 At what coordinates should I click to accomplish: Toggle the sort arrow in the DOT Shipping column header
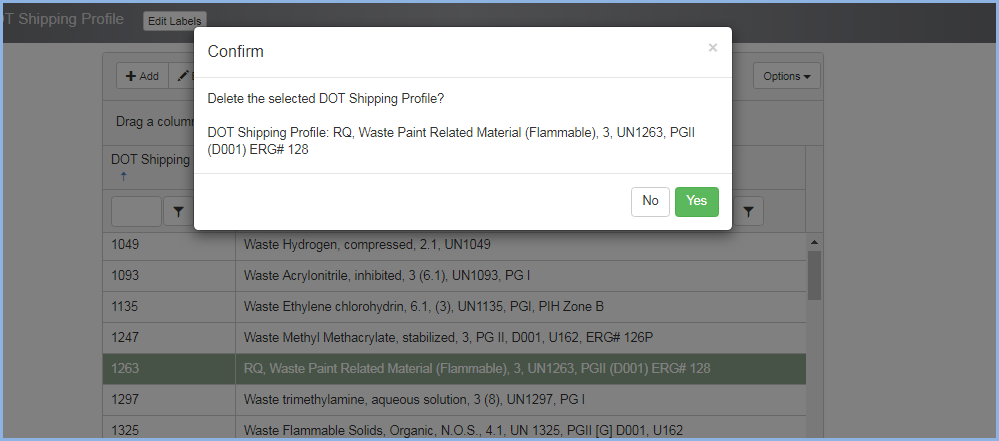pos(124,176)
